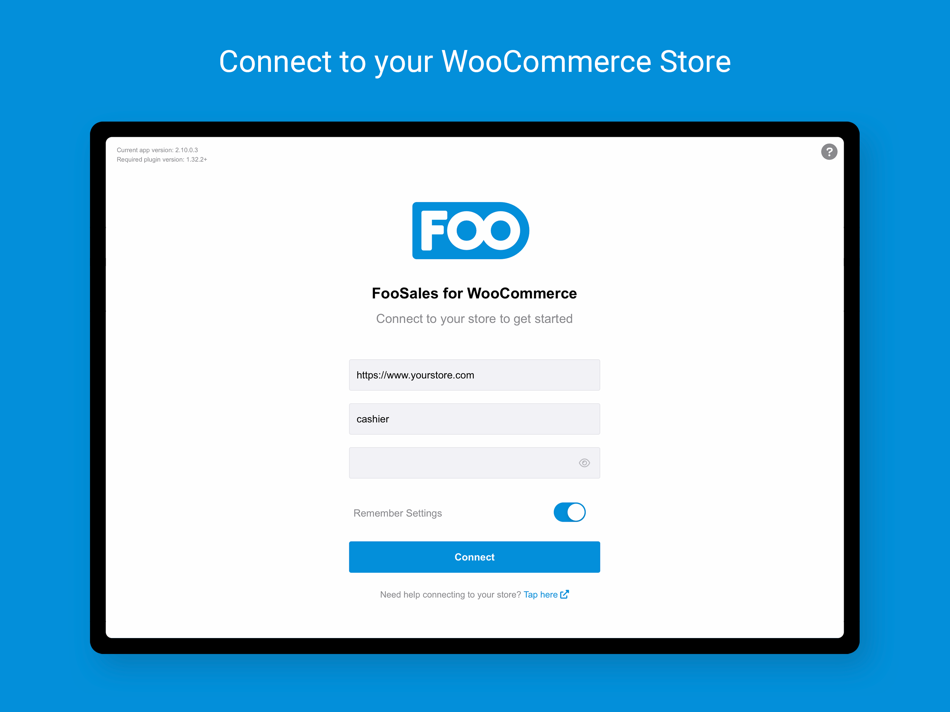Screen dimensions: 950x712
Task: Disable the Remember Settings switch
Action: (x=570, y=513)
